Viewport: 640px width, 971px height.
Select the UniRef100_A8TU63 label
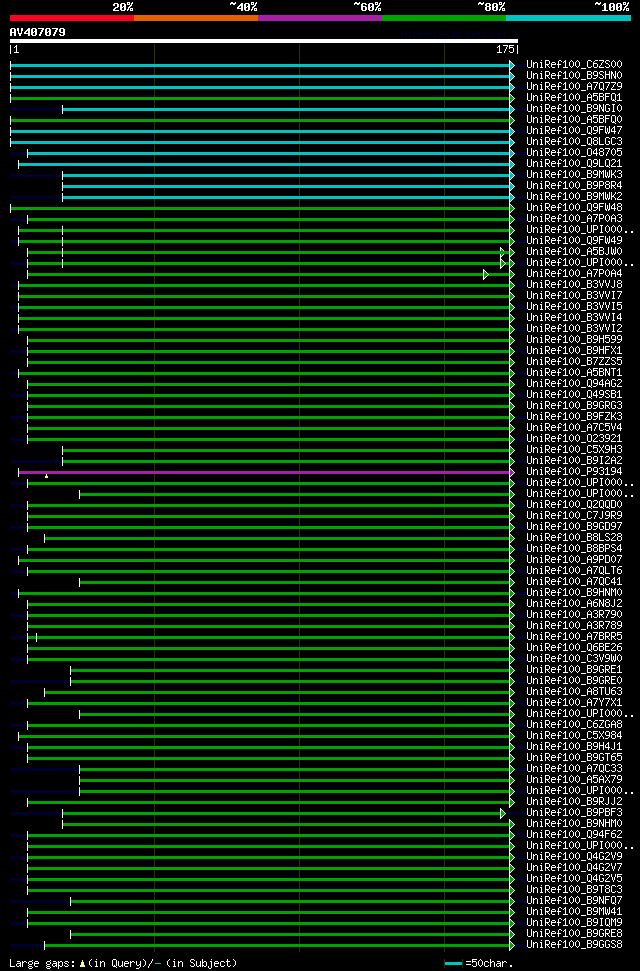[x=574, y=692]
